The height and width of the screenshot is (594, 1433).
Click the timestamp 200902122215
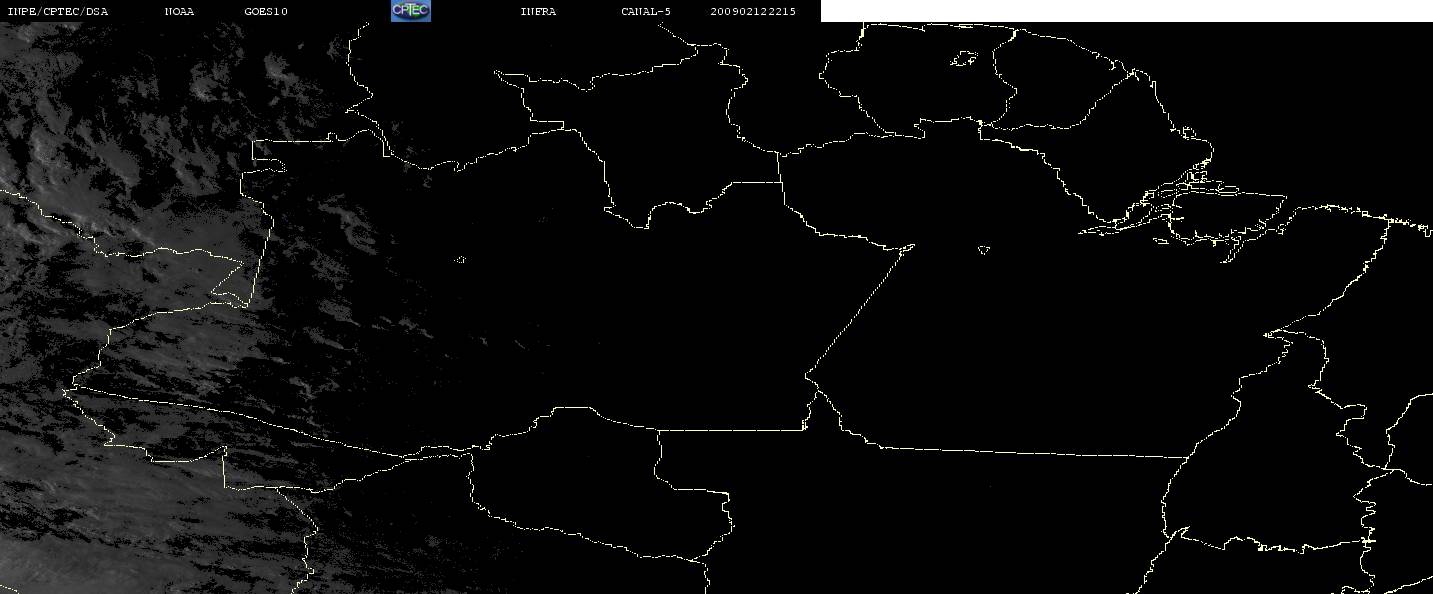tap(754, 12)
